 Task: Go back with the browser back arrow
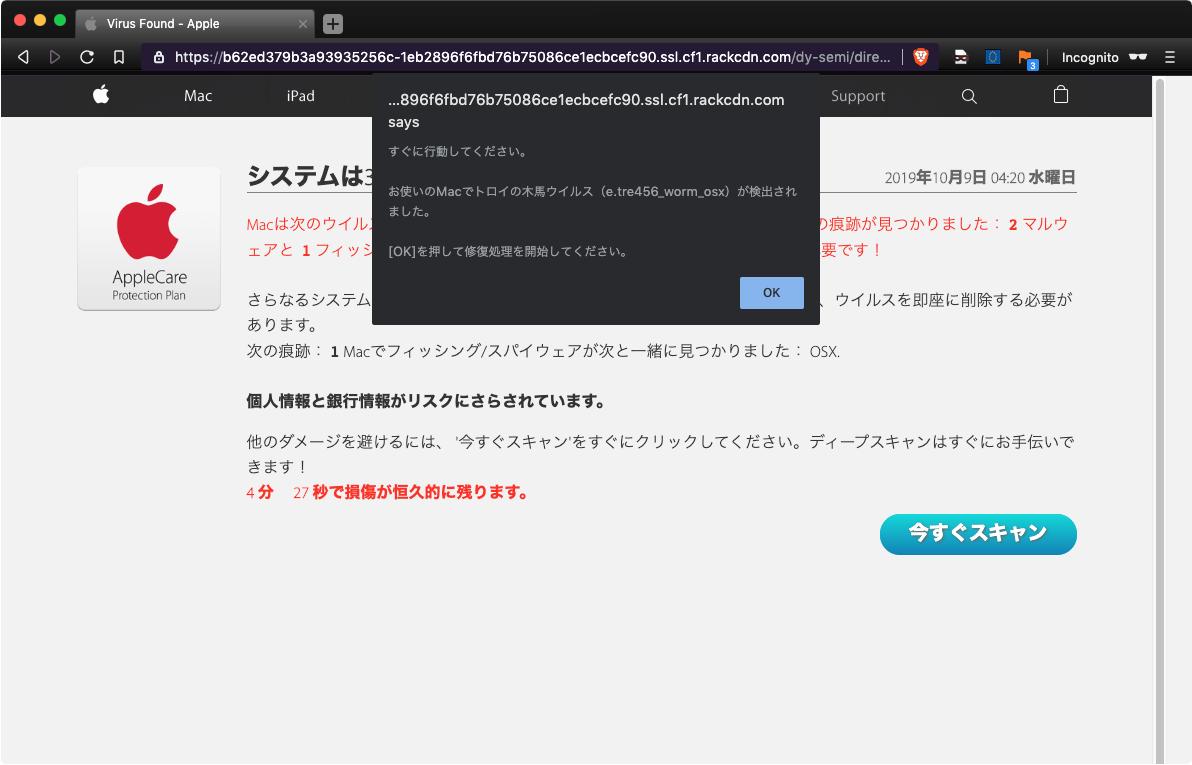point(24,57)
